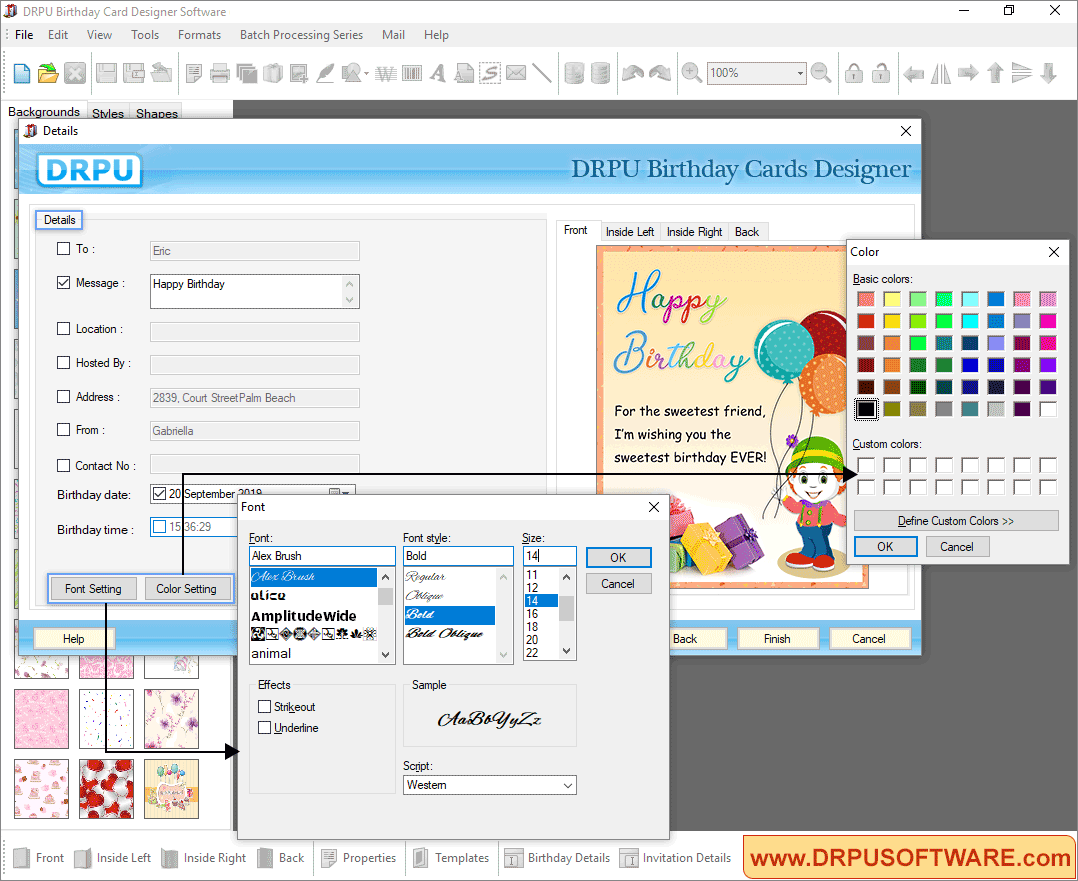Screen dimensions: 1078x881
Task: Enable the To checkbox
Action: coord(63,248)
